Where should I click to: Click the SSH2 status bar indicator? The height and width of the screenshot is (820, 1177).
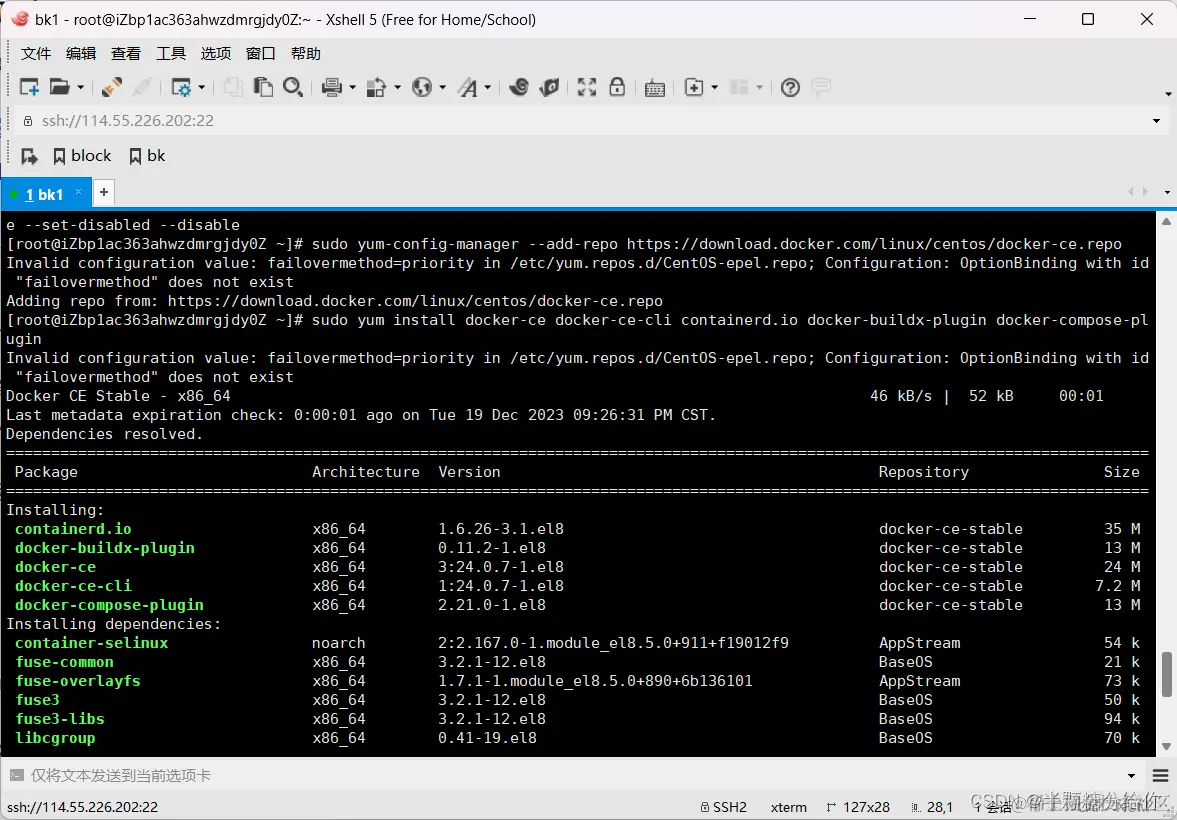point(724,807)
